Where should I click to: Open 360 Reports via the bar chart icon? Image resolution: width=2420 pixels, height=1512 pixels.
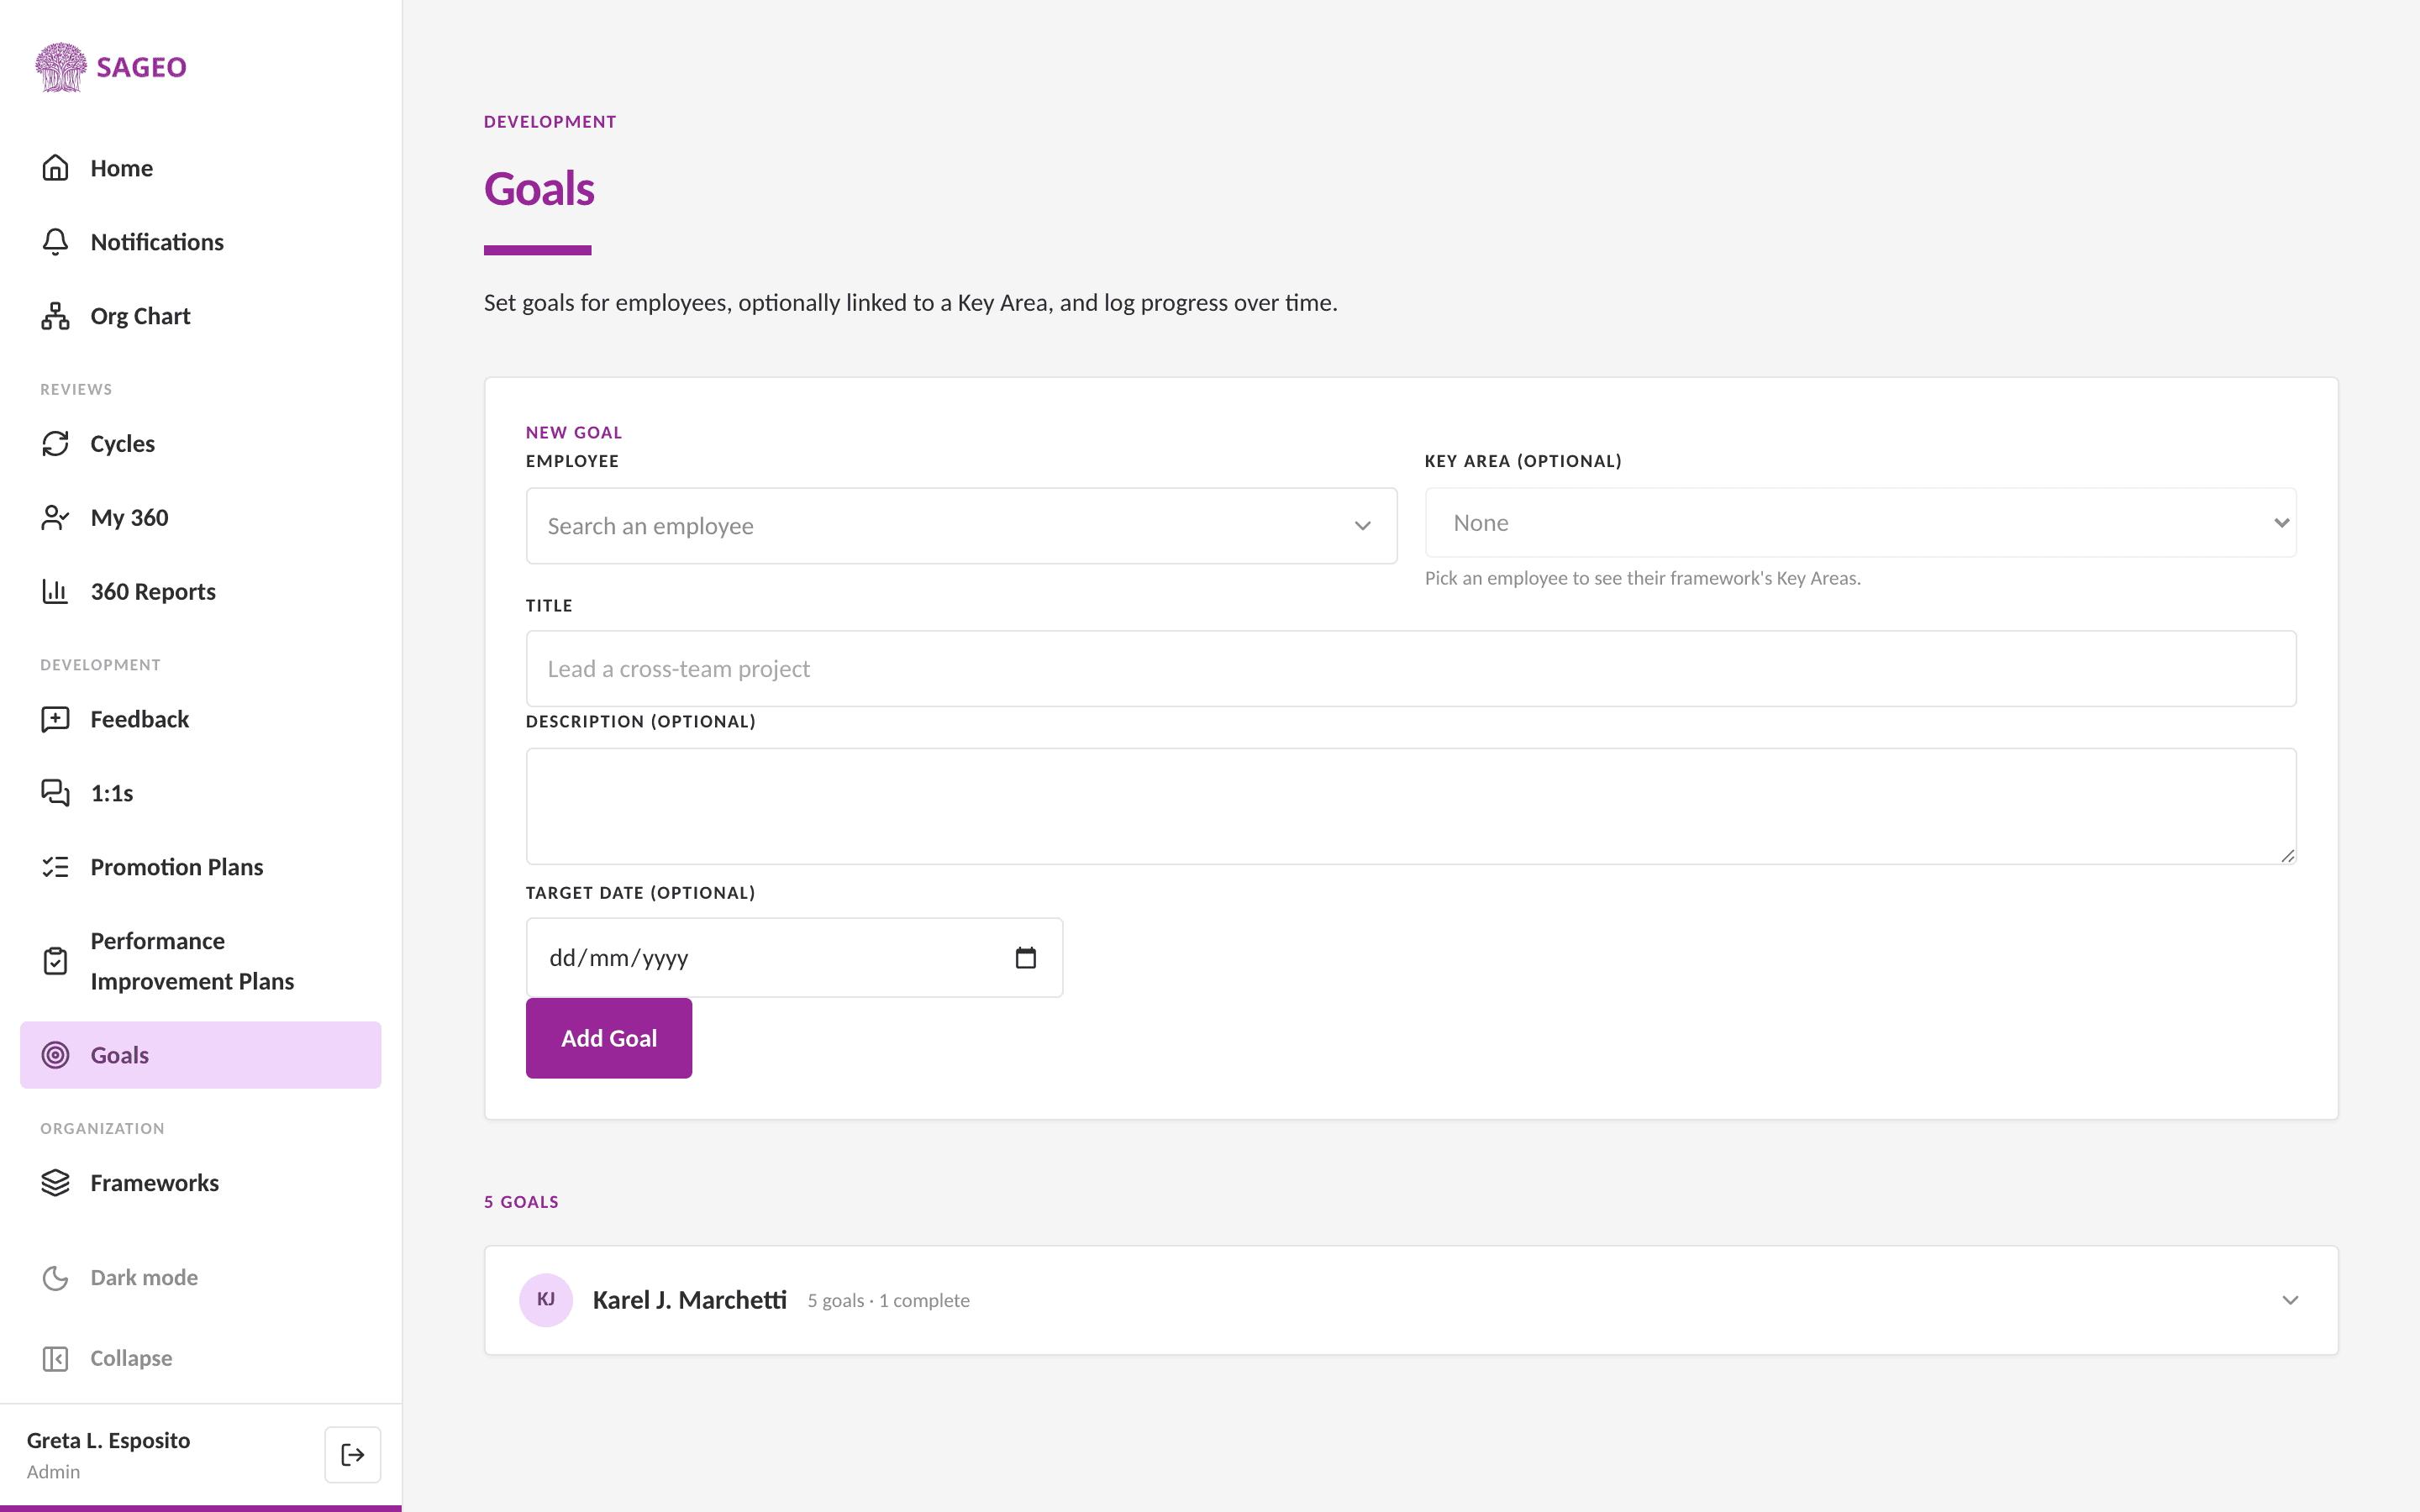[55, 592]
